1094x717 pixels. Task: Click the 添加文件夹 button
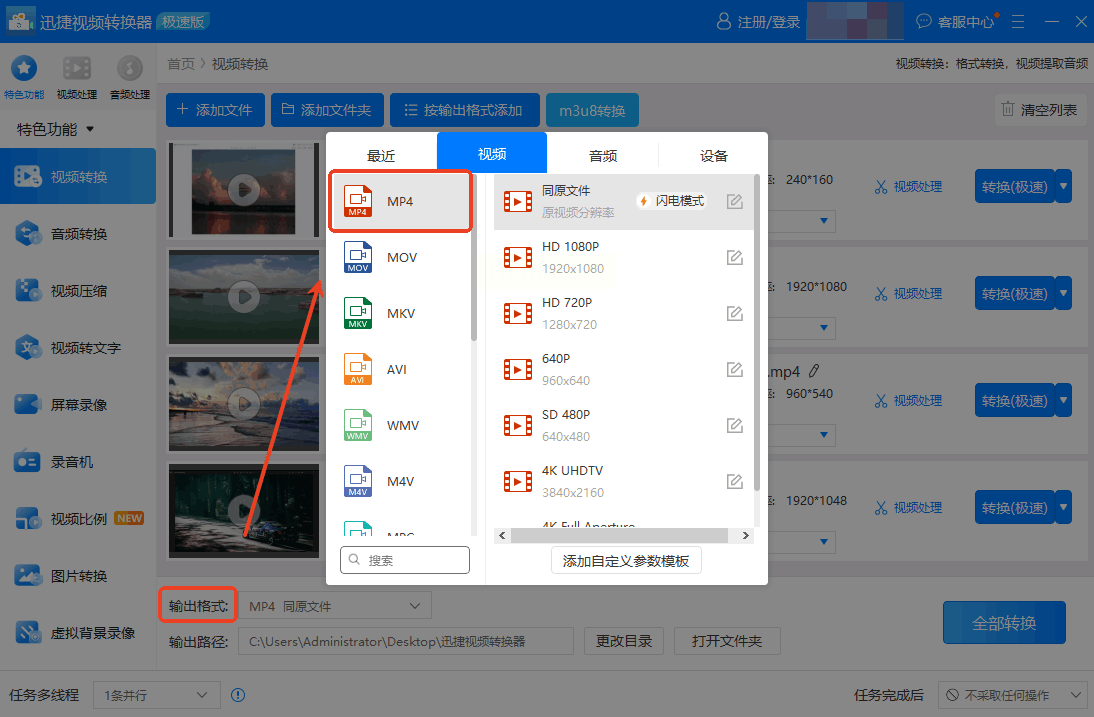click(327, 110)
